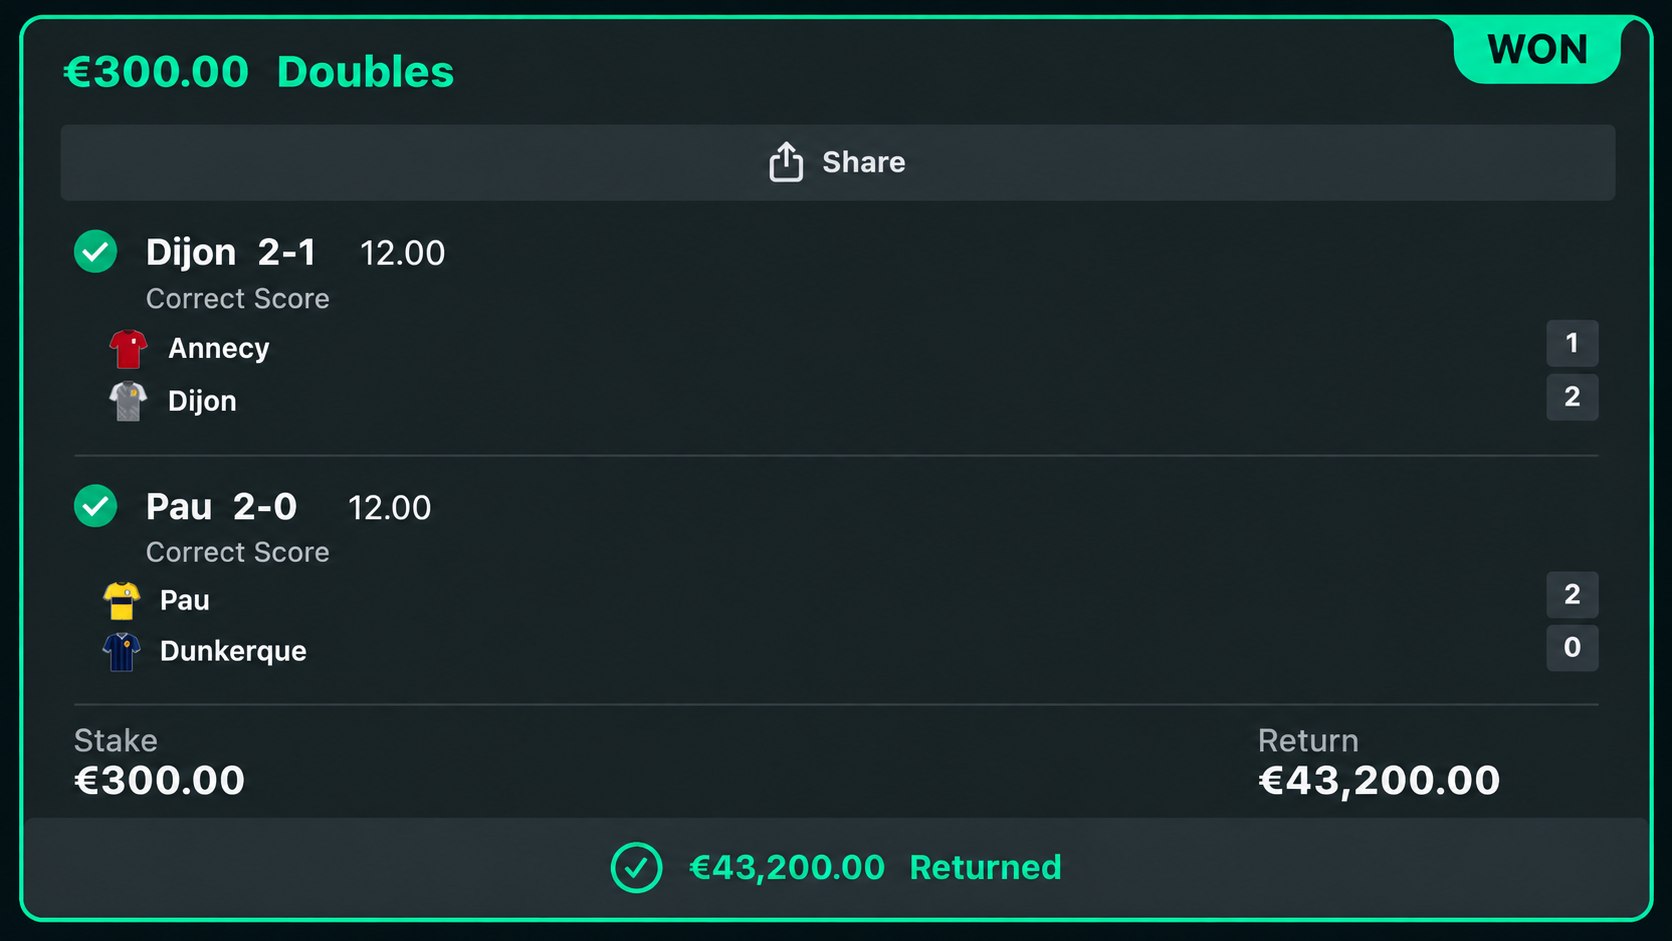Viewport: 1672px width, 941px height.
Task: Click Annecy's red jersey icon
Action: pos(128,349)
